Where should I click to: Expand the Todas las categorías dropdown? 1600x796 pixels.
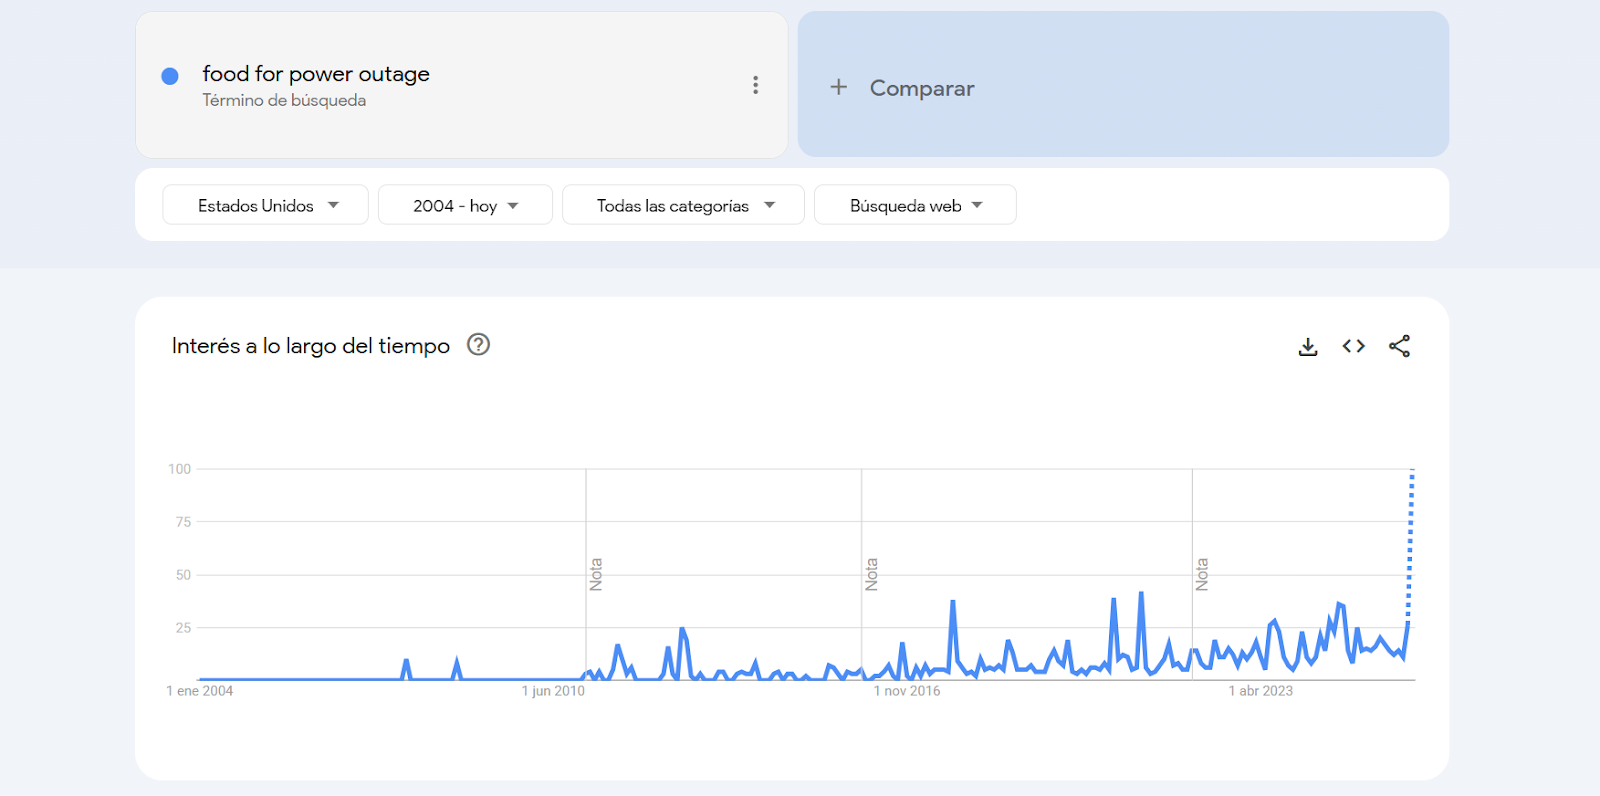pos(683,205)
